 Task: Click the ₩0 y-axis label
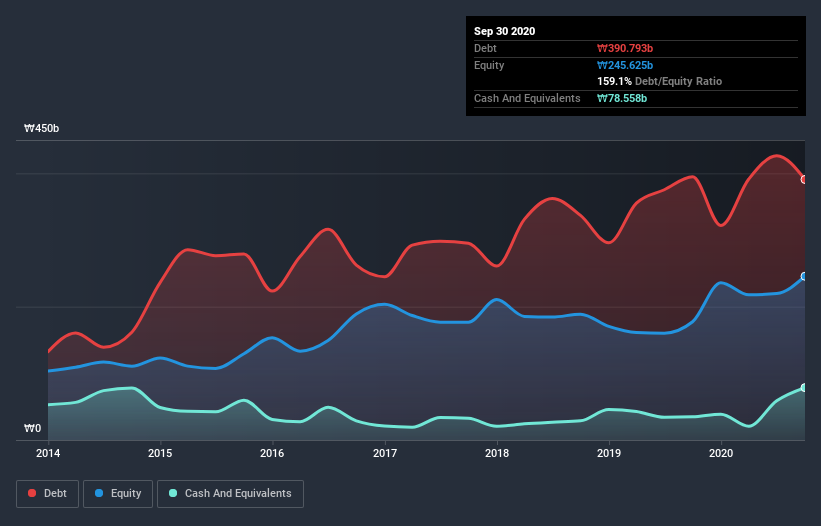(32, 429)
